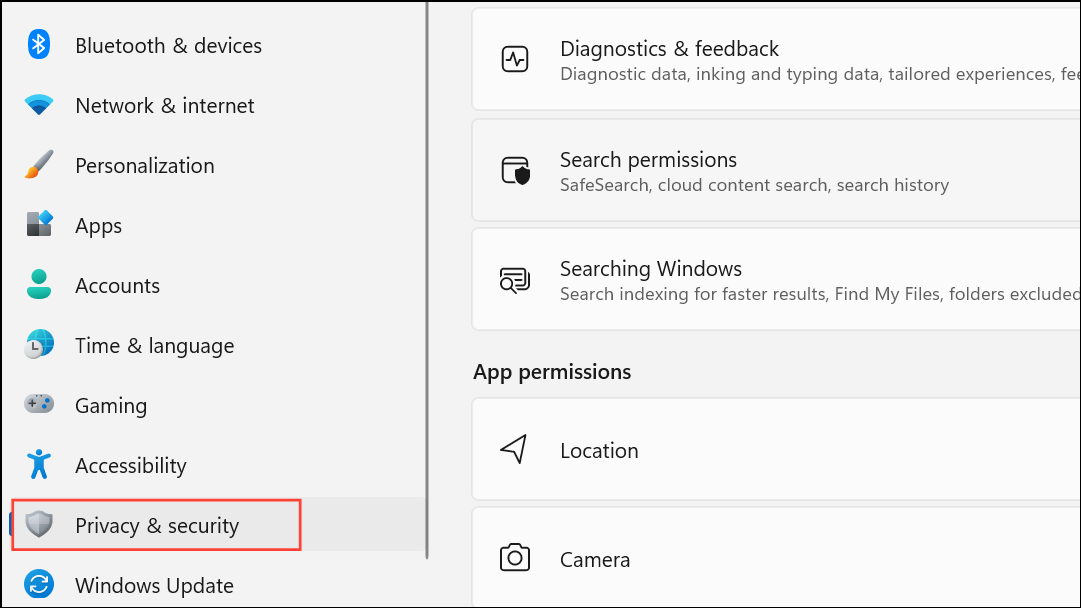The image size is (1081, 608).
Task: Click the Accounts person icon
Action: [x=39, y=285]
